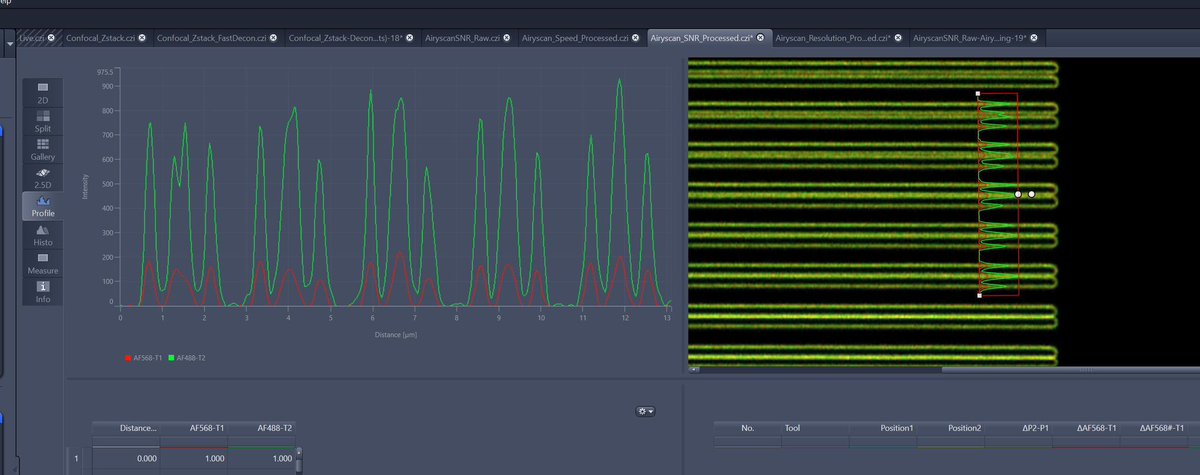Open the Split view
Viewport: 1200px width, 475px height.
(44, 122)
